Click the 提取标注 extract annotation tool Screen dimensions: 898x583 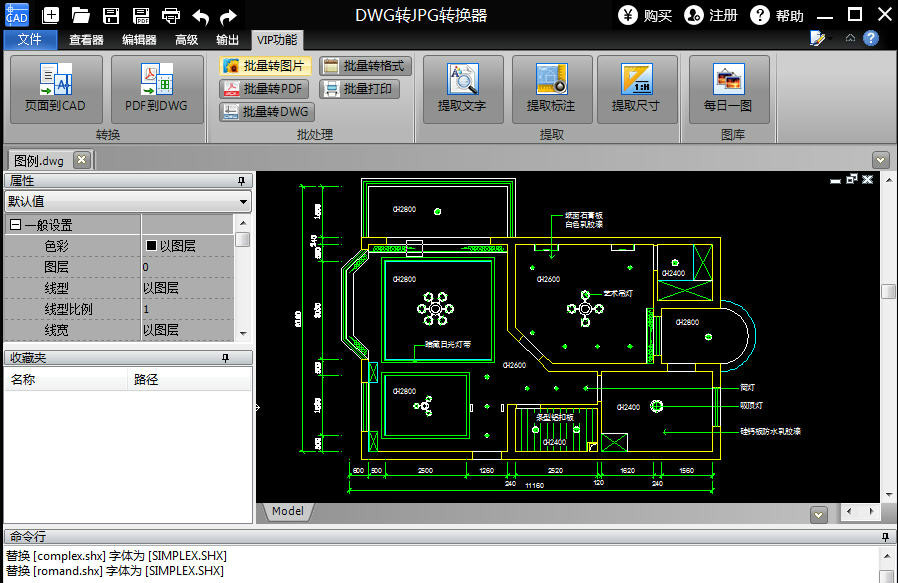click(552, 89)
